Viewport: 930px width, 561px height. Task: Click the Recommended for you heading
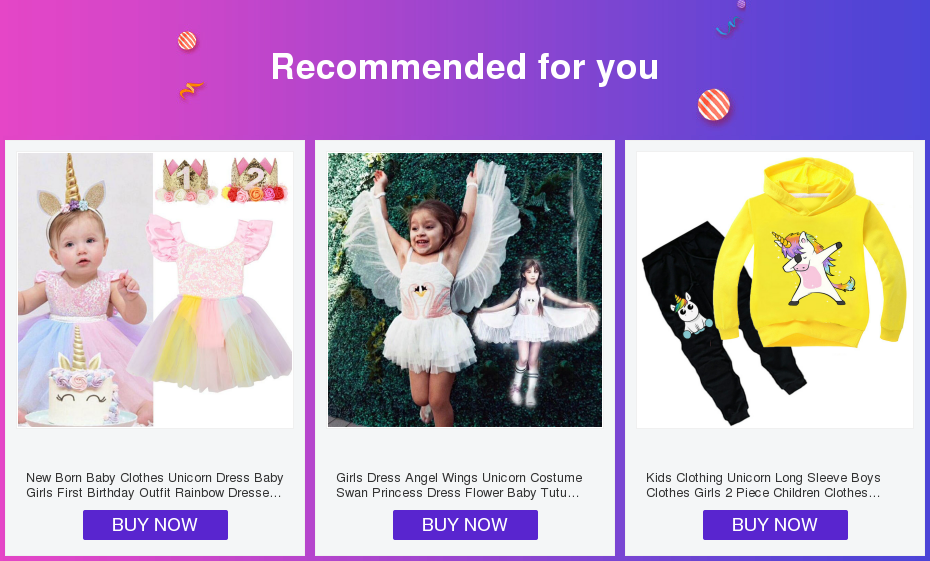point(465,67)
